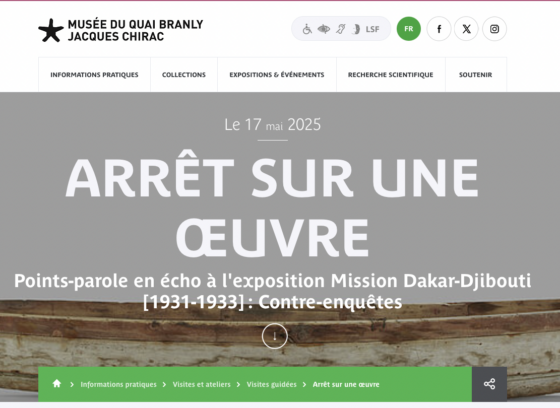
Task: Expand Recherche scientifique menu
Action: [x=391, y=75]
